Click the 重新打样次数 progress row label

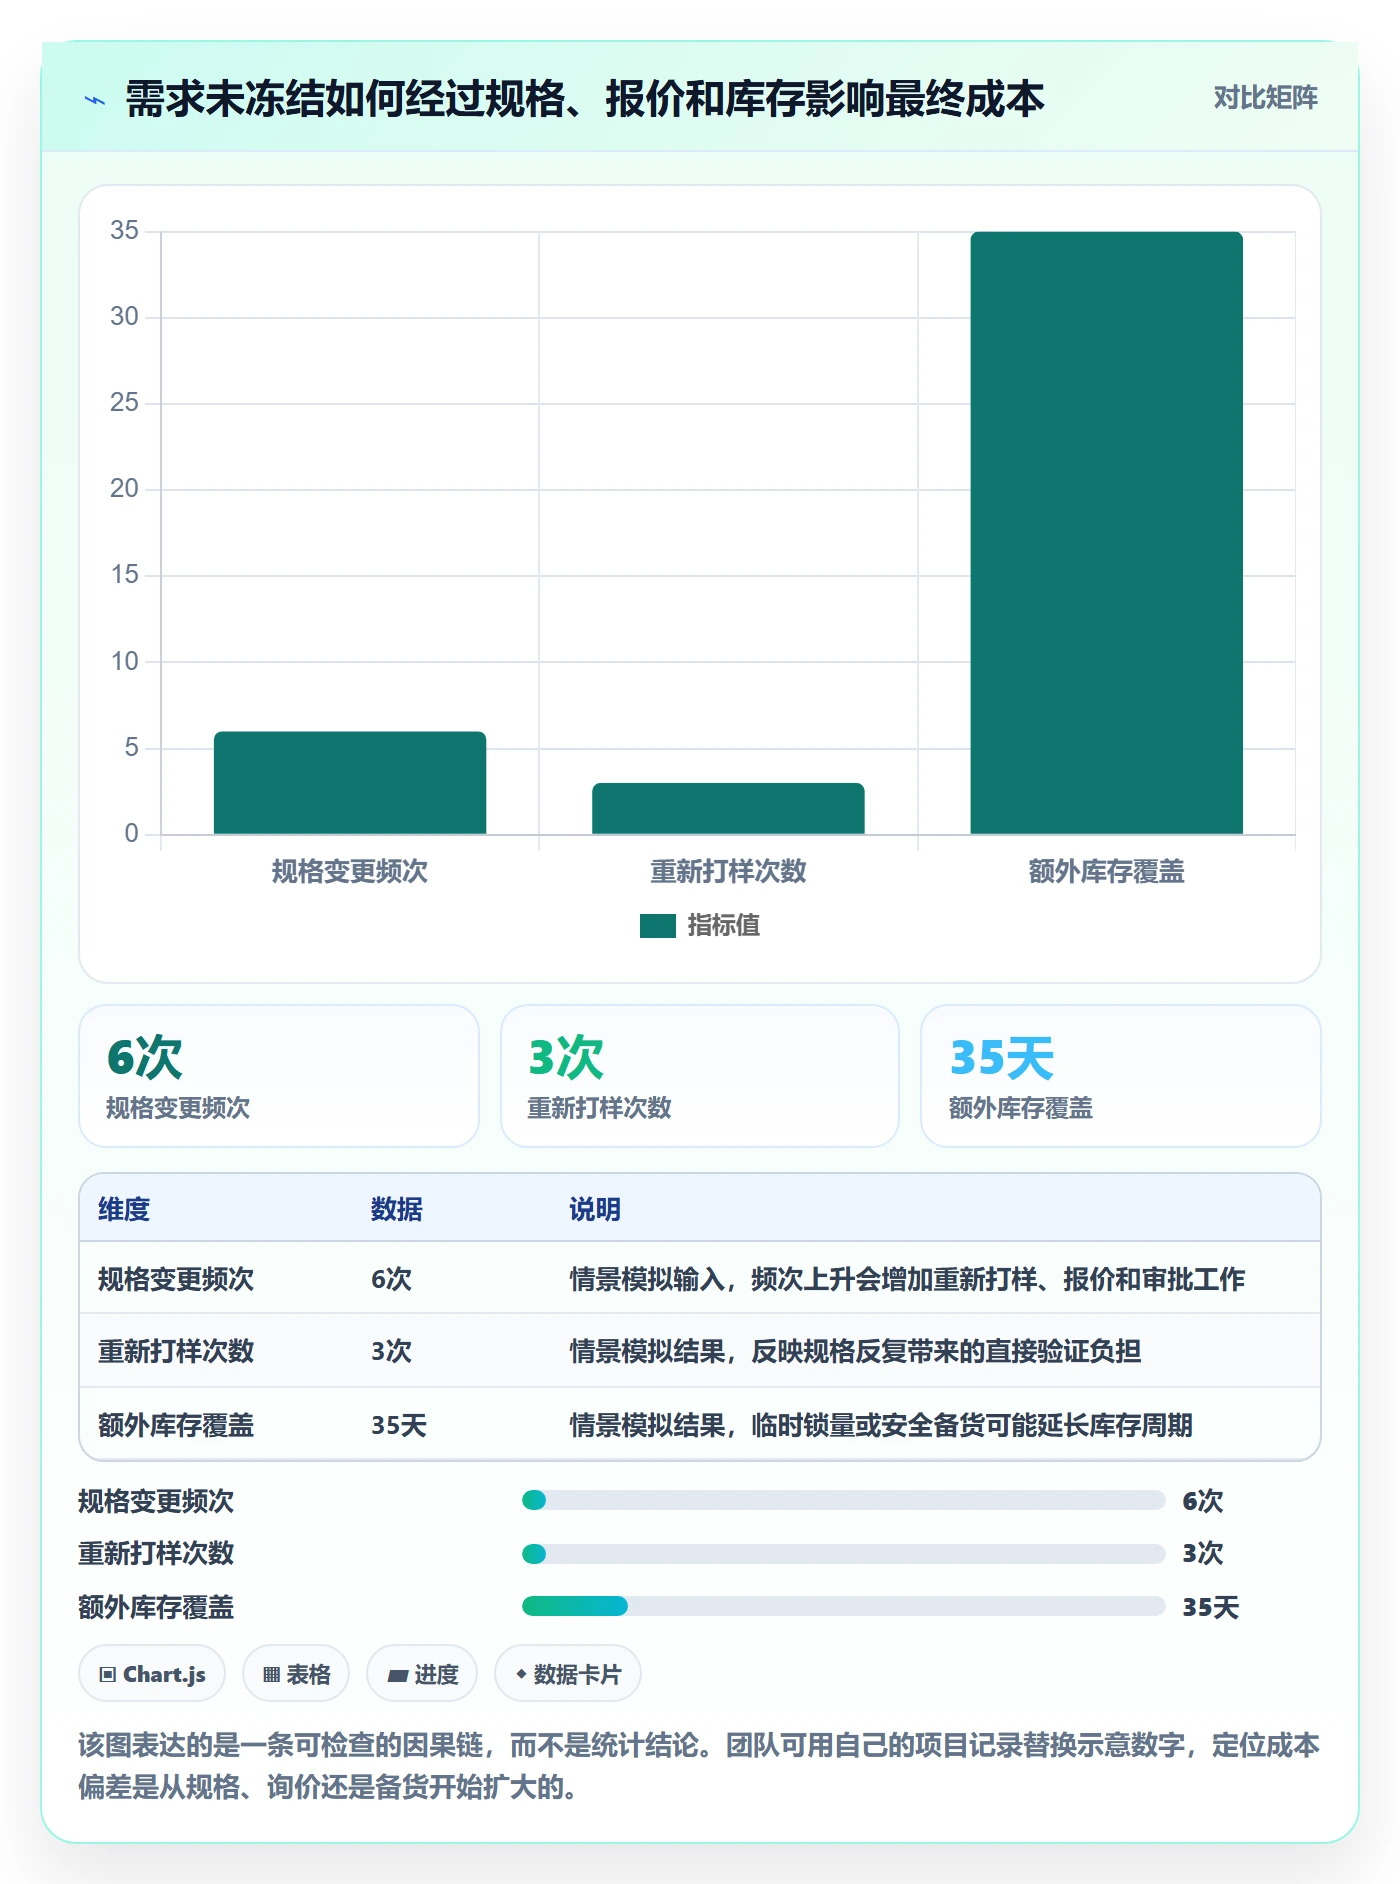click(x=156, y=1553)
